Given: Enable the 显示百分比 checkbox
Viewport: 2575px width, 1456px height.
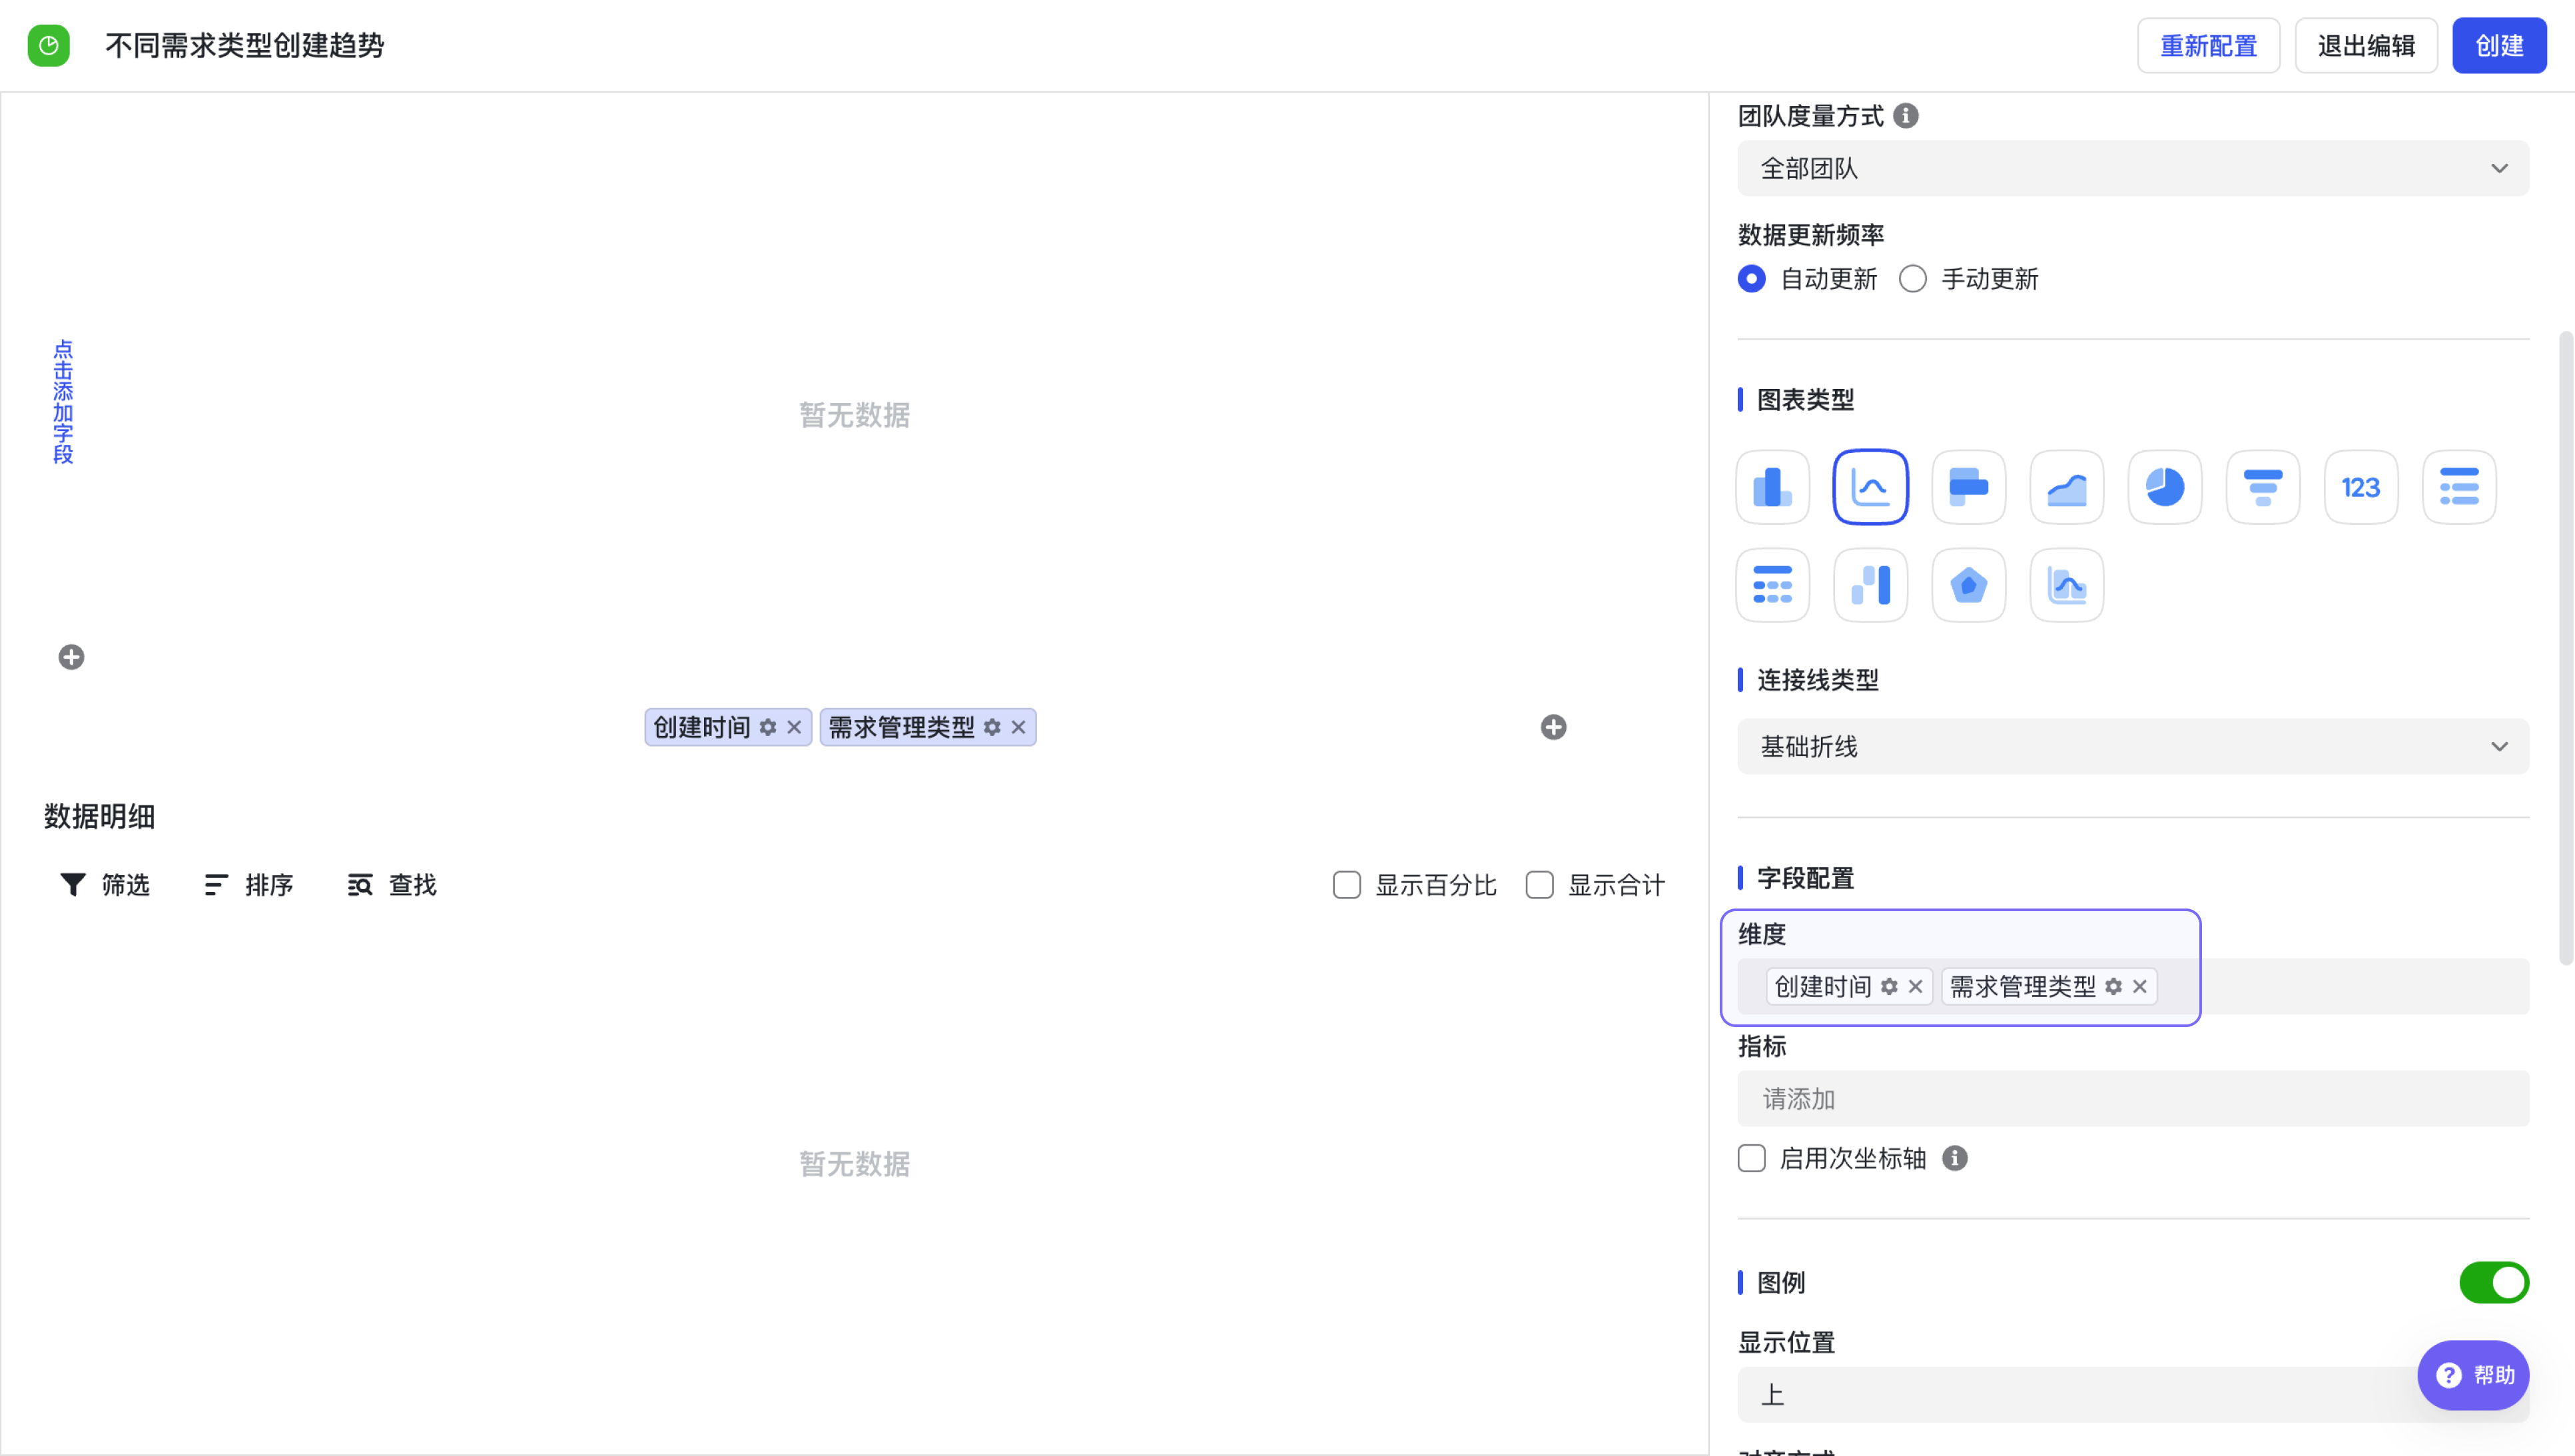Looking at the screenshot, I should 1346,885.
